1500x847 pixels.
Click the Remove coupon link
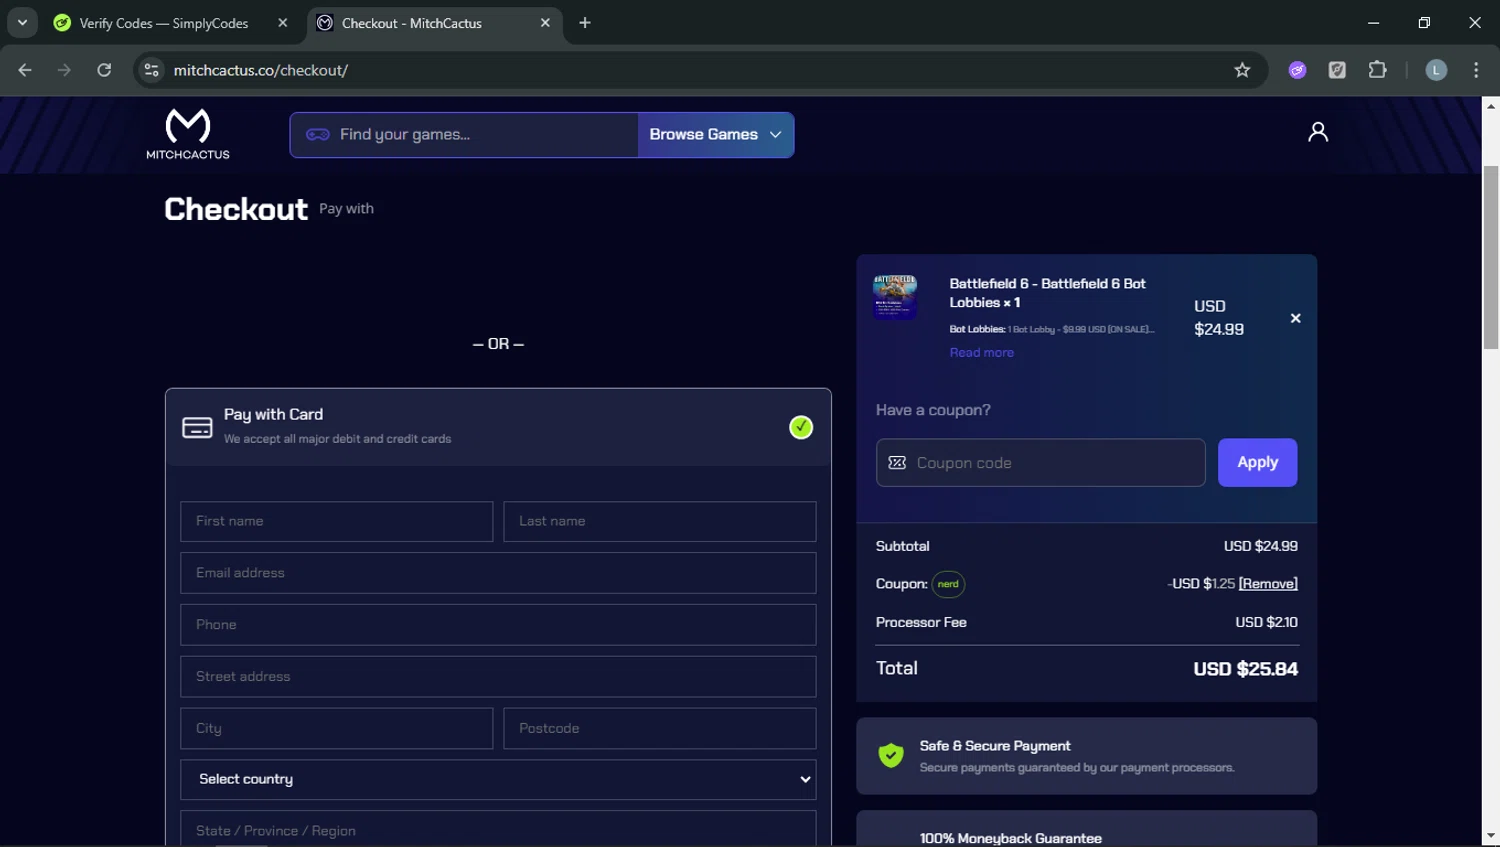click(x=1268, y=584)
